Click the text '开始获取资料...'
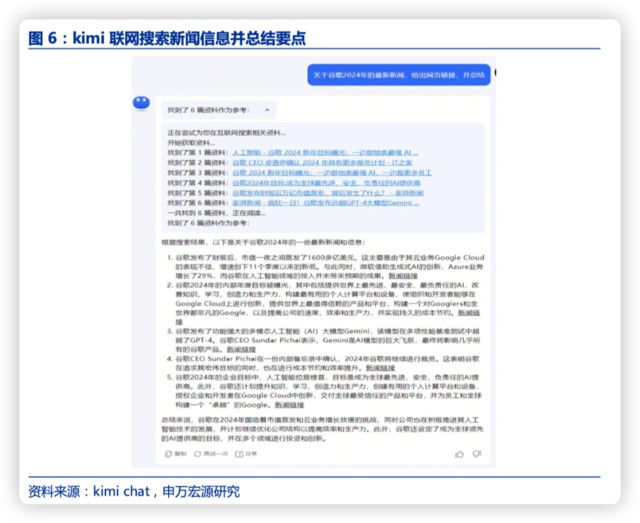Screen dimensions: 640x523 click(x=191, y=142)
